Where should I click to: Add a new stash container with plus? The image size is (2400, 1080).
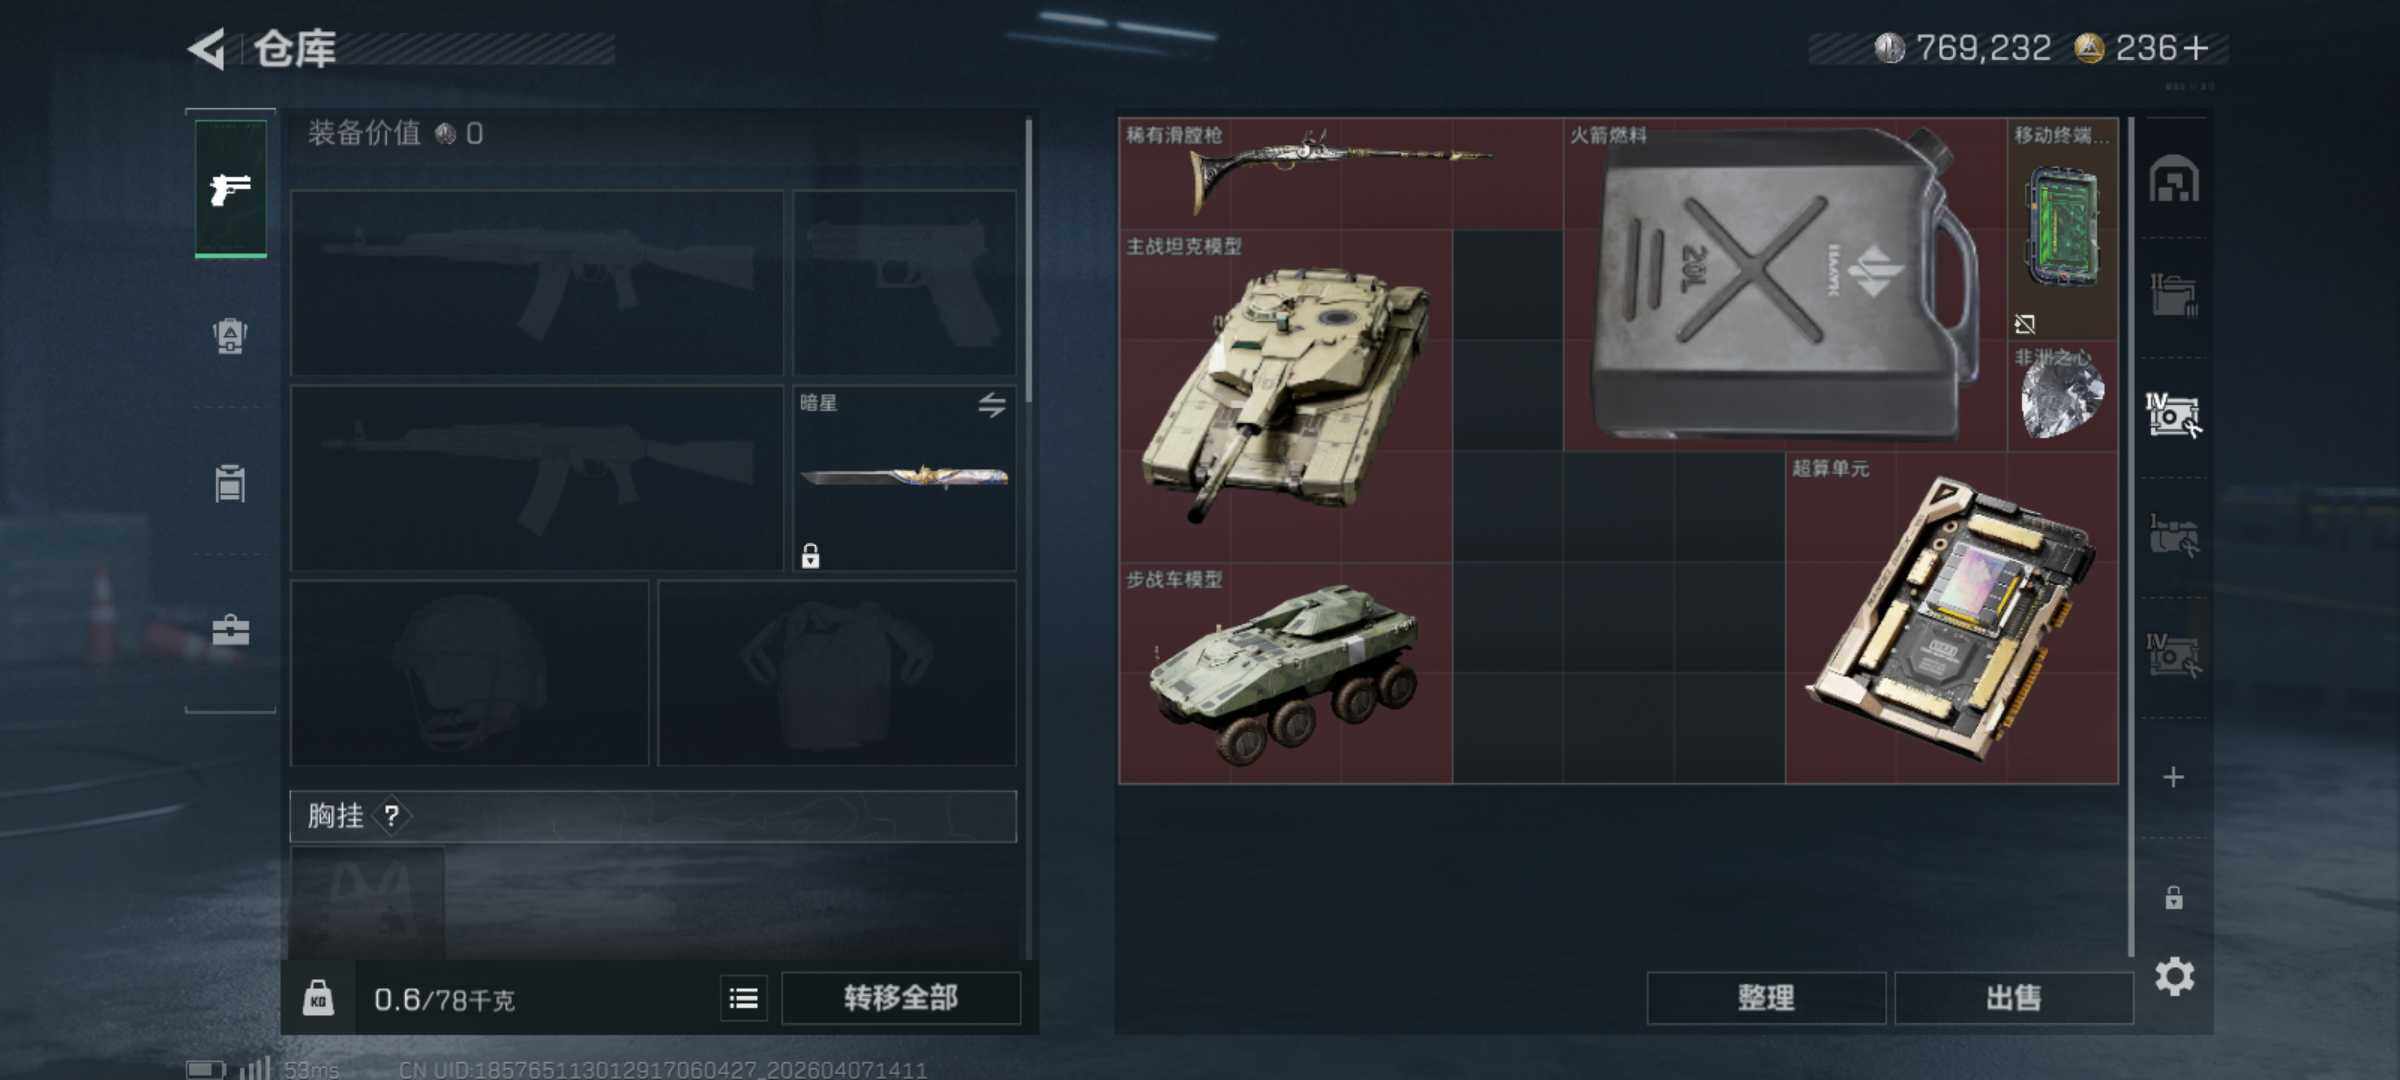point(2173,777)
